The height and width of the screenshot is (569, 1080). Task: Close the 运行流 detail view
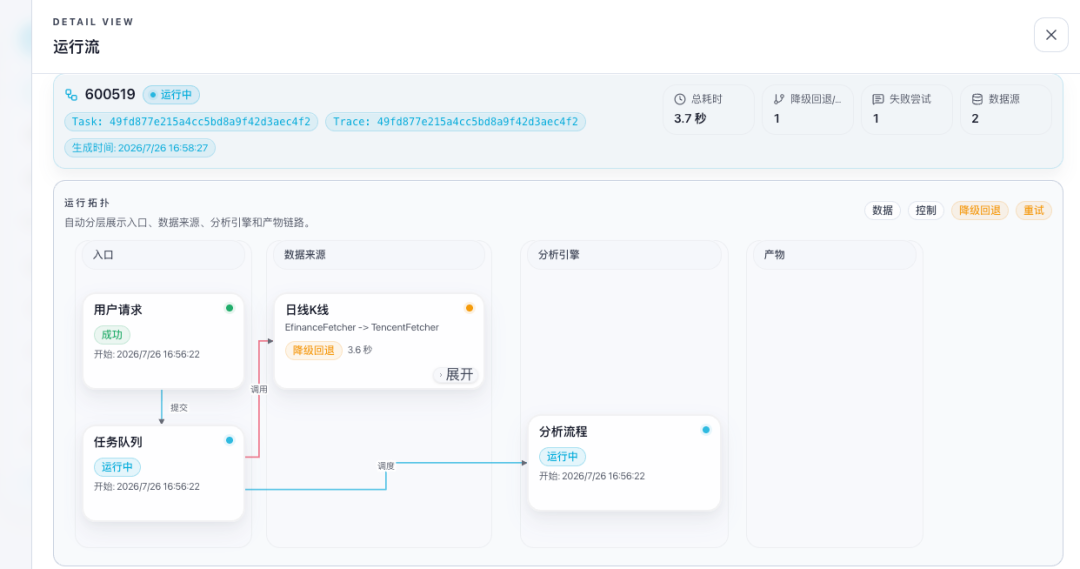(x=1050, y=34)
